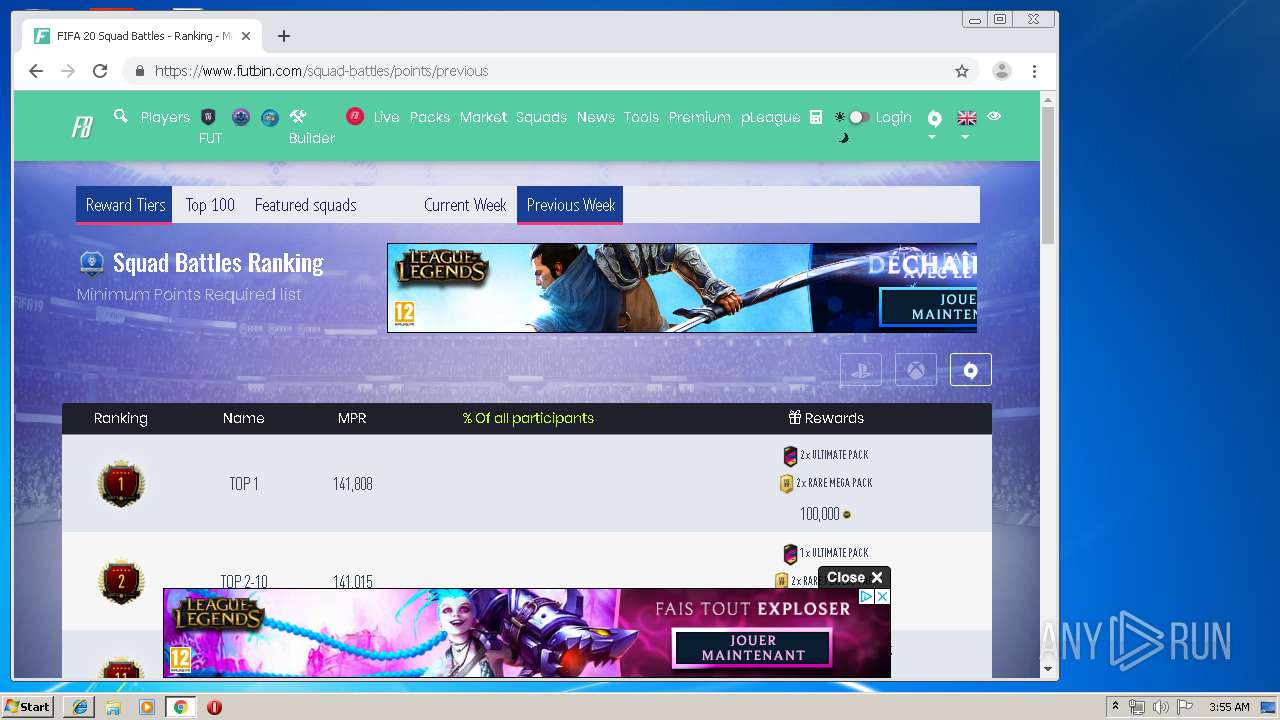
Task: Select the PlayStation platform button
Action: [x=861, y=370]
